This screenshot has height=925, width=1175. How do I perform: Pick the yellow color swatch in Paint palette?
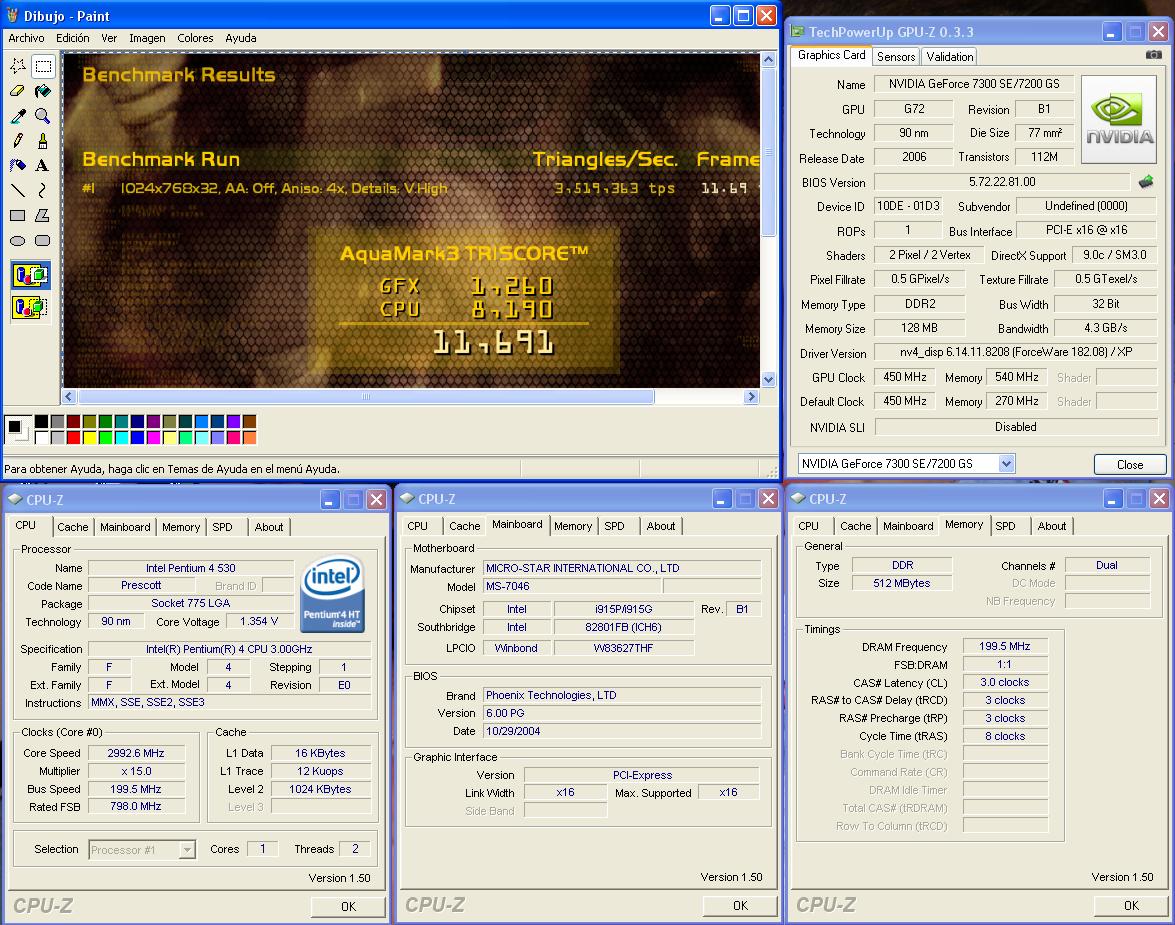tap(90, 437)
